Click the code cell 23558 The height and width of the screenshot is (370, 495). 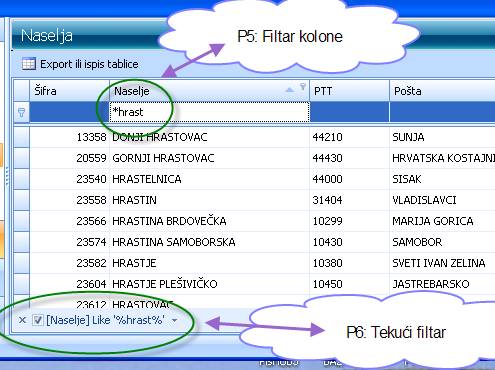click(70, 200)
